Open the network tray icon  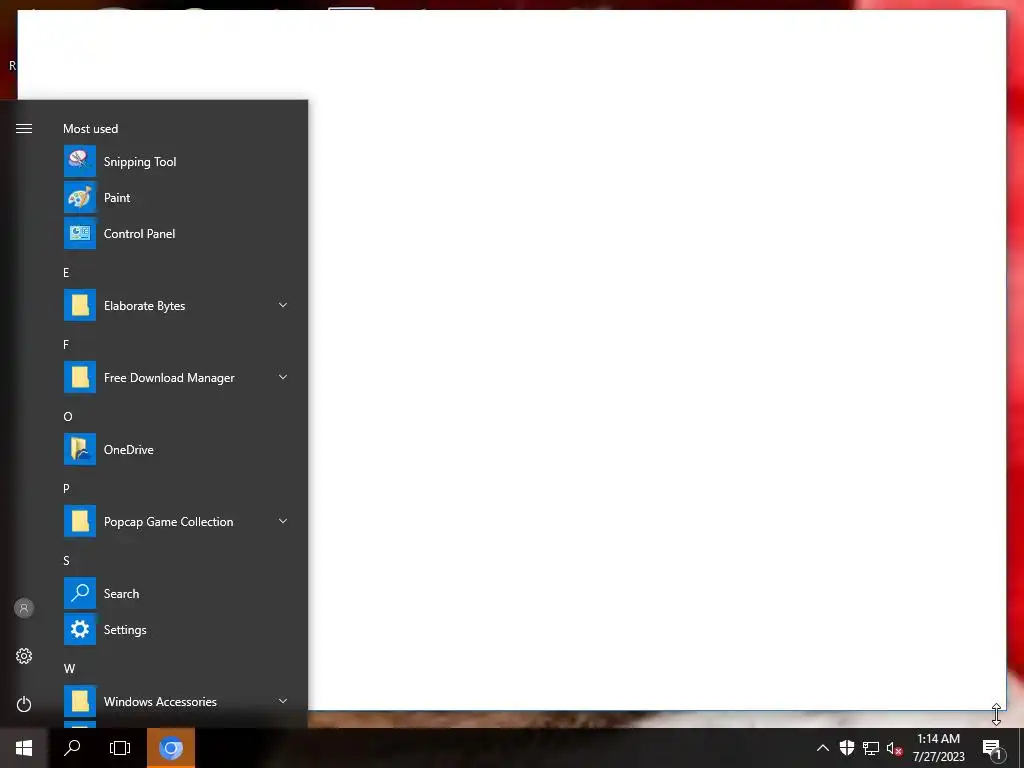871,748
